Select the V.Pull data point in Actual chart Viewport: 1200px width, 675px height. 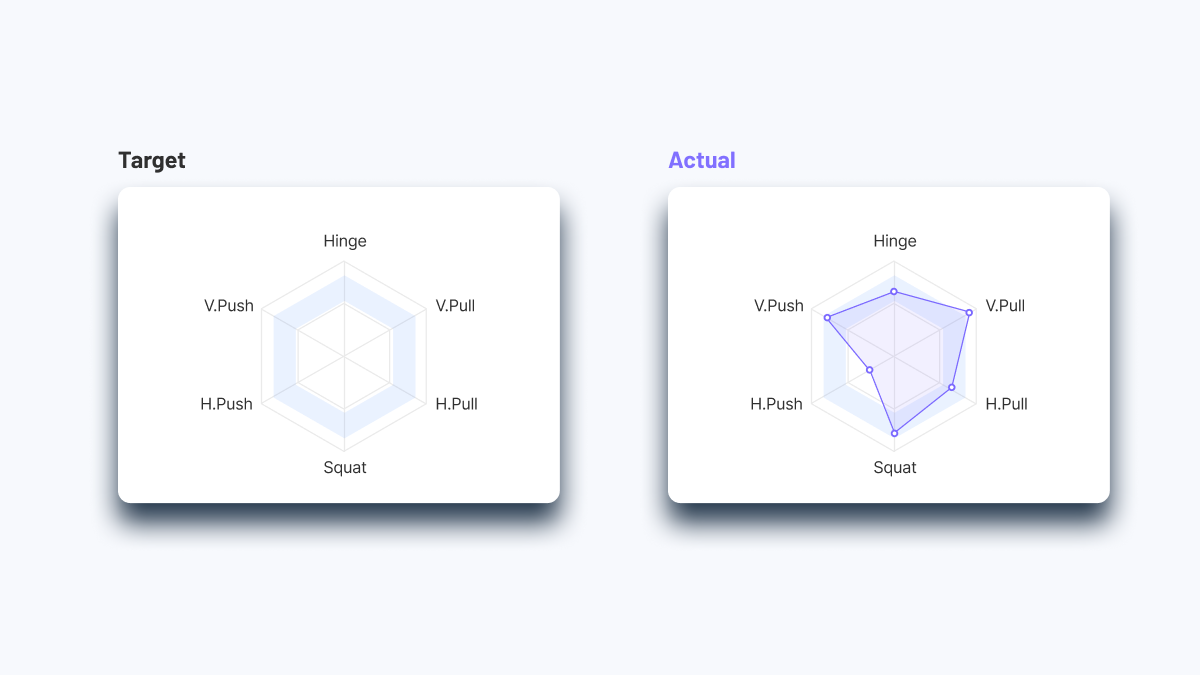pos(969,313)
